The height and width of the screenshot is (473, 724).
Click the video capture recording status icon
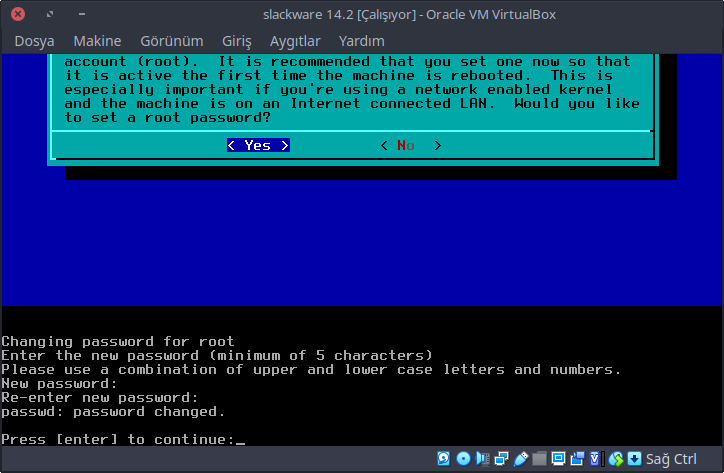[x=577, y=459]
